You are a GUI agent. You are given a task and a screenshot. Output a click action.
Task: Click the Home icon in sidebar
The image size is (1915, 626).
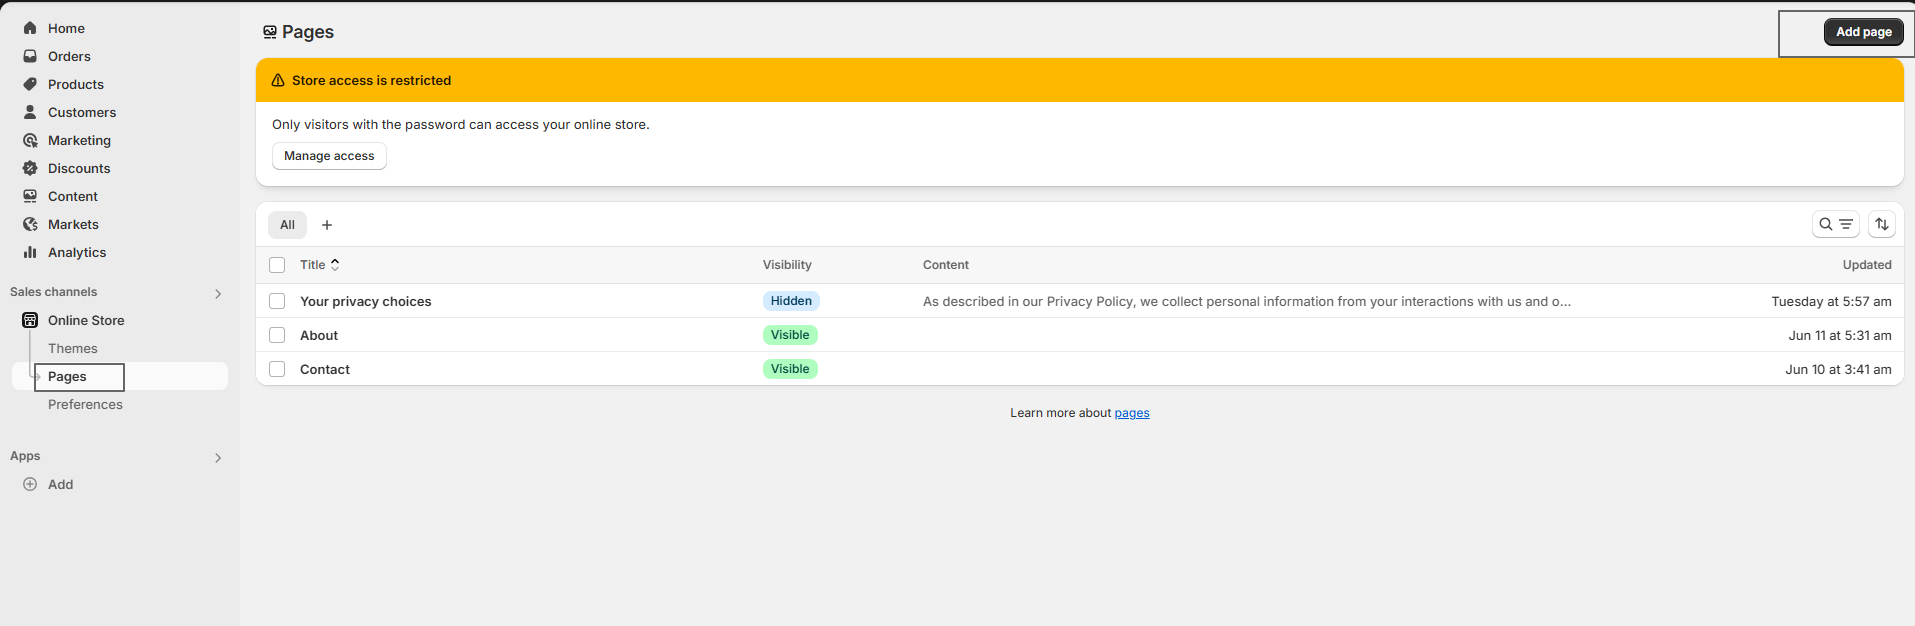point(30,28)
